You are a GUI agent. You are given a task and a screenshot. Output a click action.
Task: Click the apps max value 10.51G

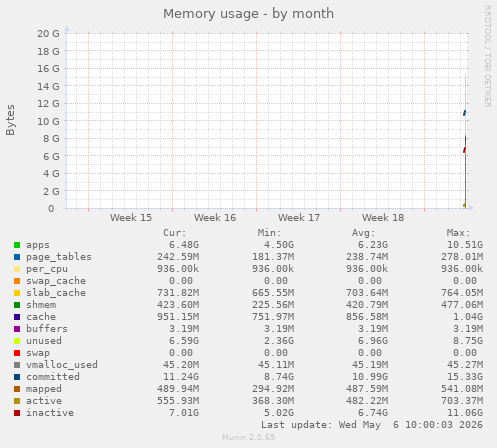point(465,245)
